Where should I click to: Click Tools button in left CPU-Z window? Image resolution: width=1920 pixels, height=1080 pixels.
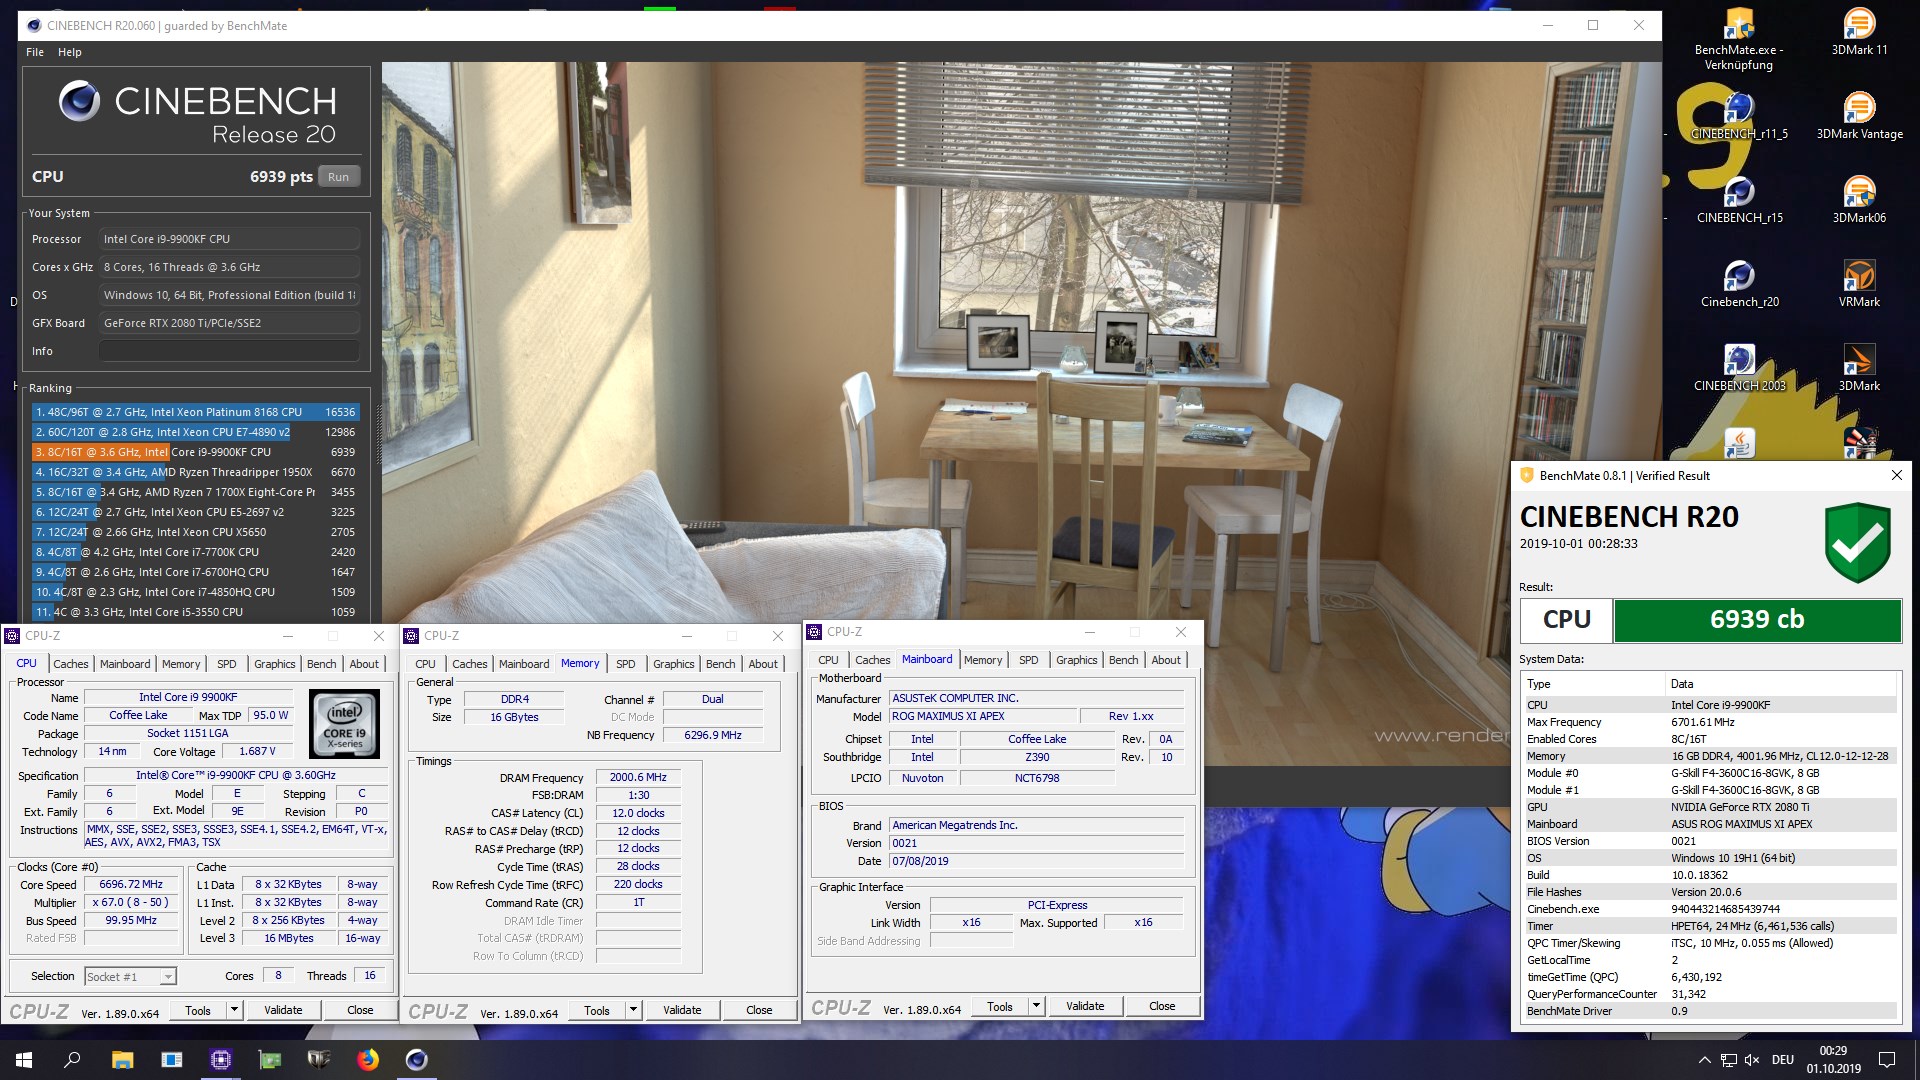tap(198, 1010)
